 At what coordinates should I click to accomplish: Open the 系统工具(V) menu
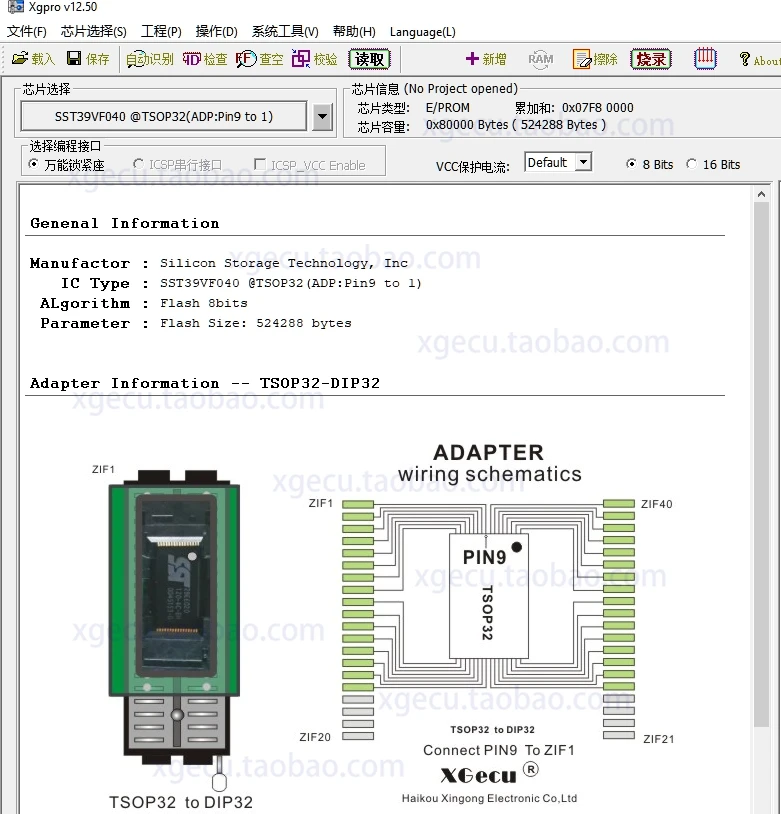click(285, 32)
